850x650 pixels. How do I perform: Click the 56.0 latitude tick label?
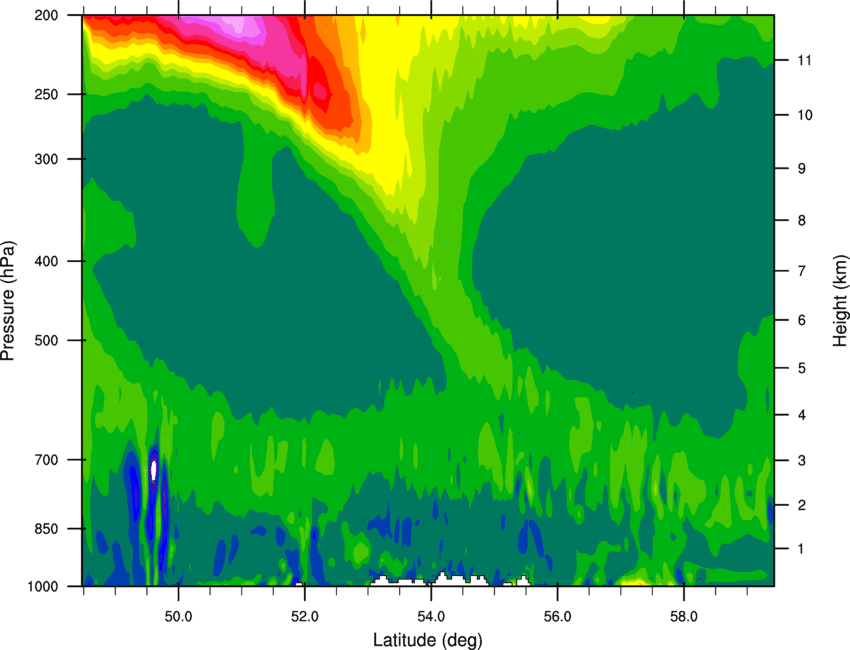[x=557, y=617]
